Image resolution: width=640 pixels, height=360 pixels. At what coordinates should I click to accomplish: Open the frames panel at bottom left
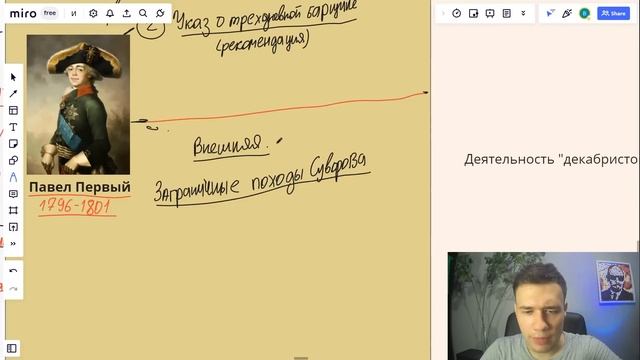(x=12, y=348)
